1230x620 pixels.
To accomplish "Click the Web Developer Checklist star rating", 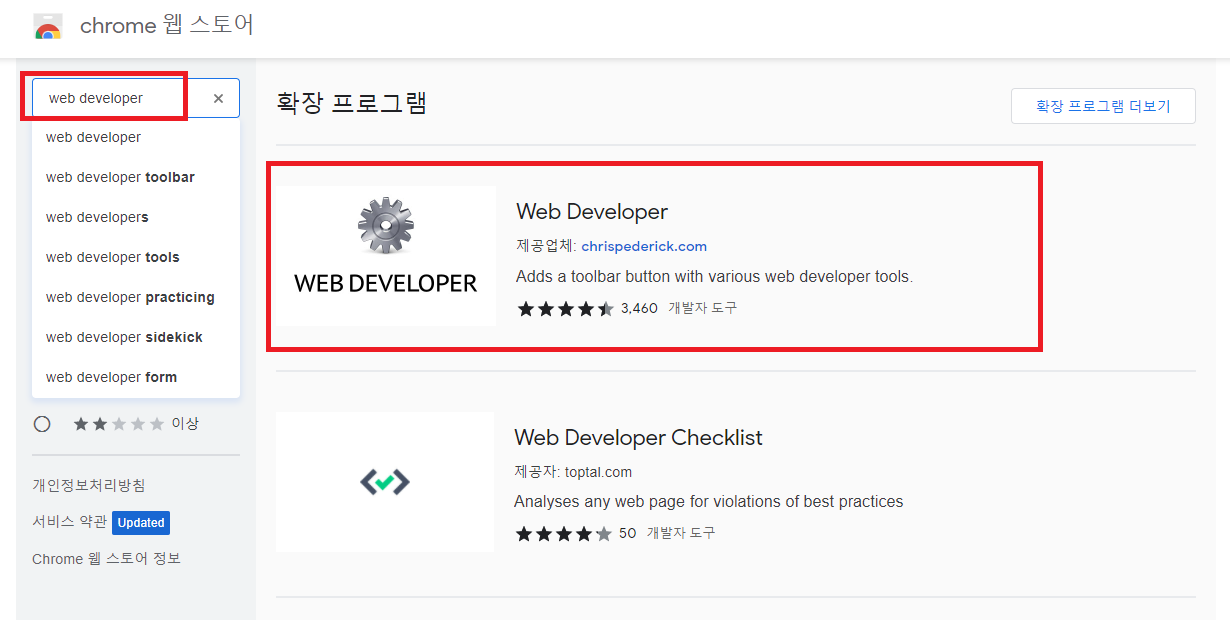I will 563,534.
